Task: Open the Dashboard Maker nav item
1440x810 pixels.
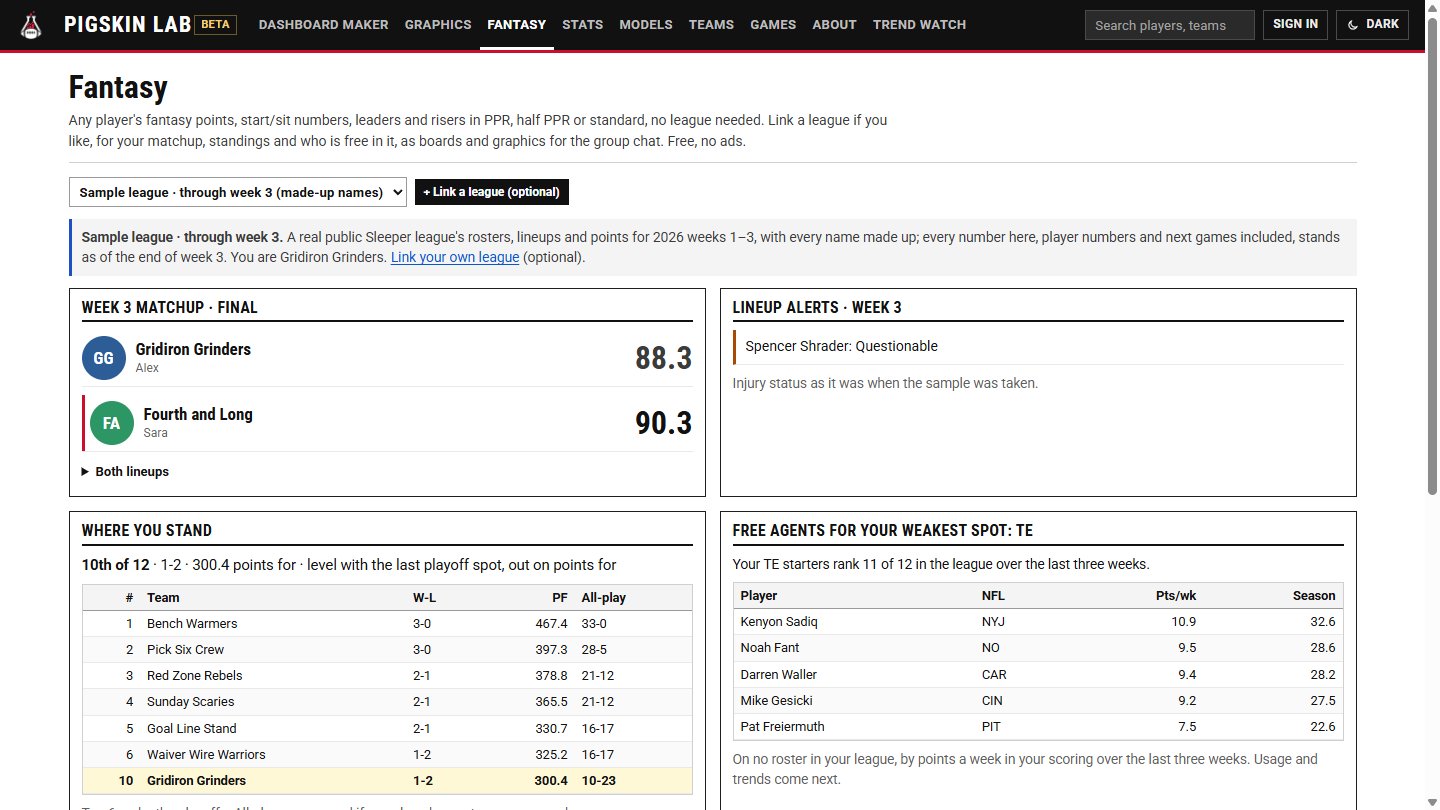Action: point(323,25)
